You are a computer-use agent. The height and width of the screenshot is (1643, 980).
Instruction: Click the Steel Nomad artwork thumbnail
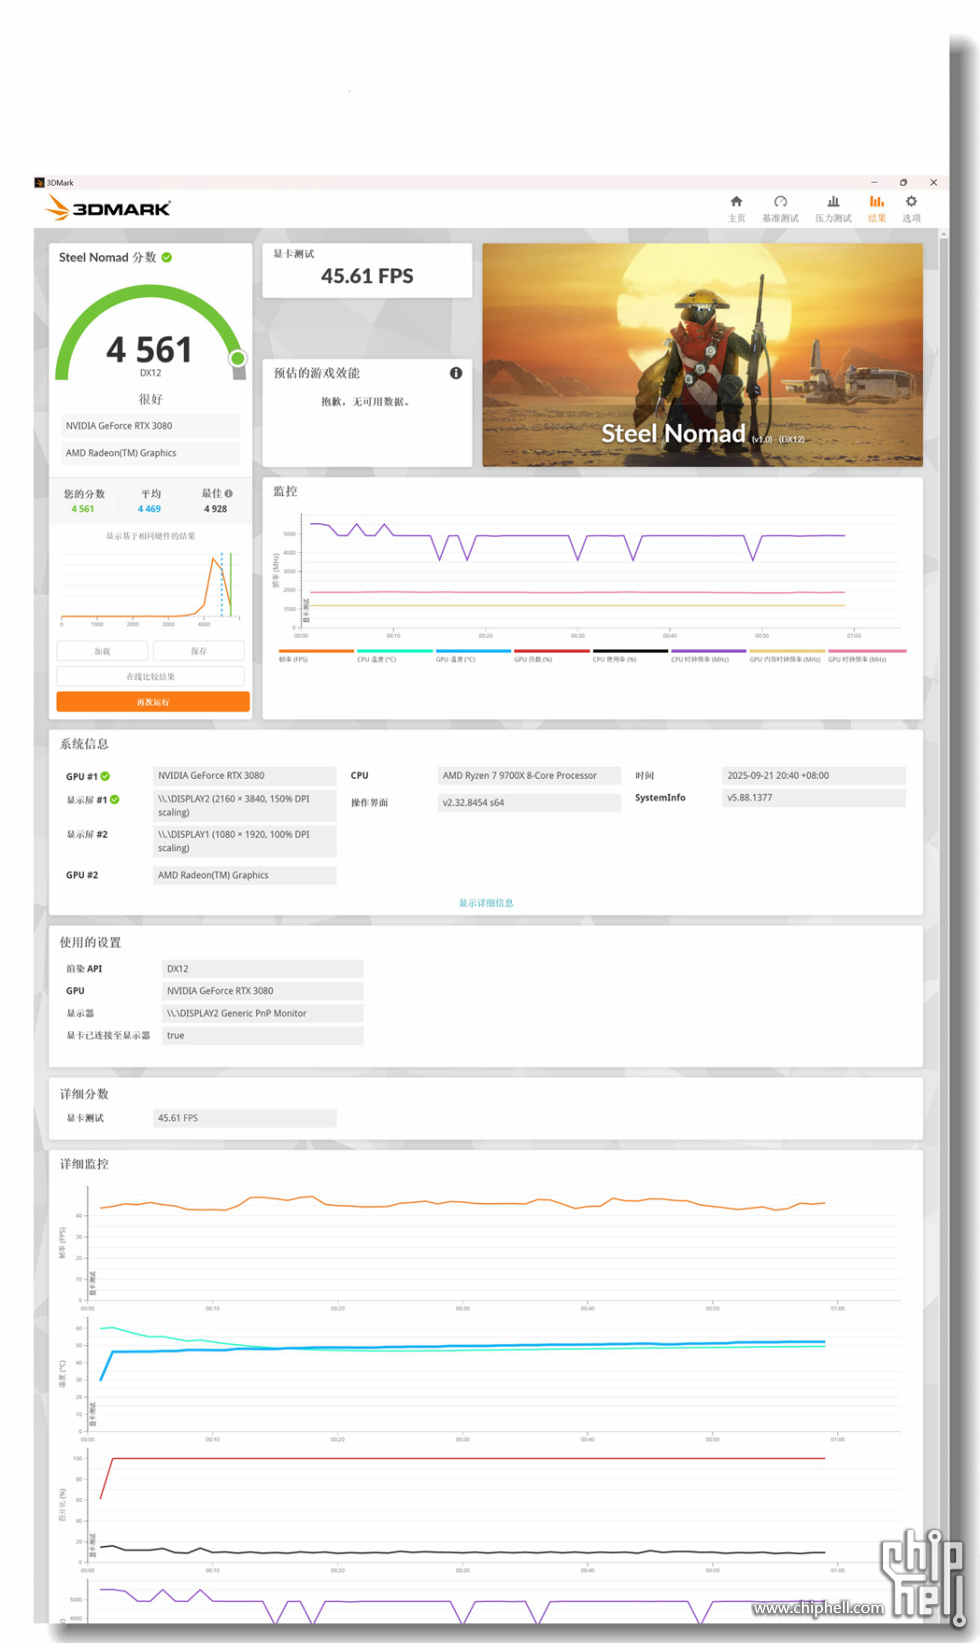(702, 355)
